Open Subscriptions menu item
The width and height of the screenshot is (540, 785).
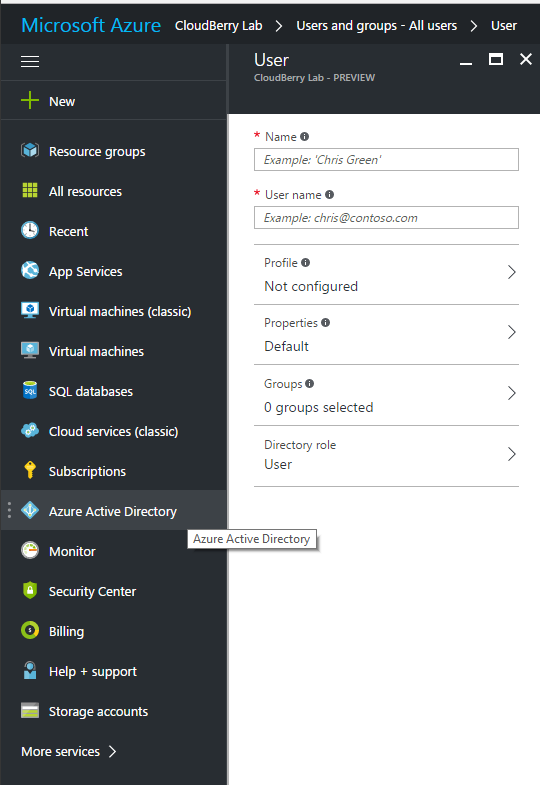tap(114, 471)
